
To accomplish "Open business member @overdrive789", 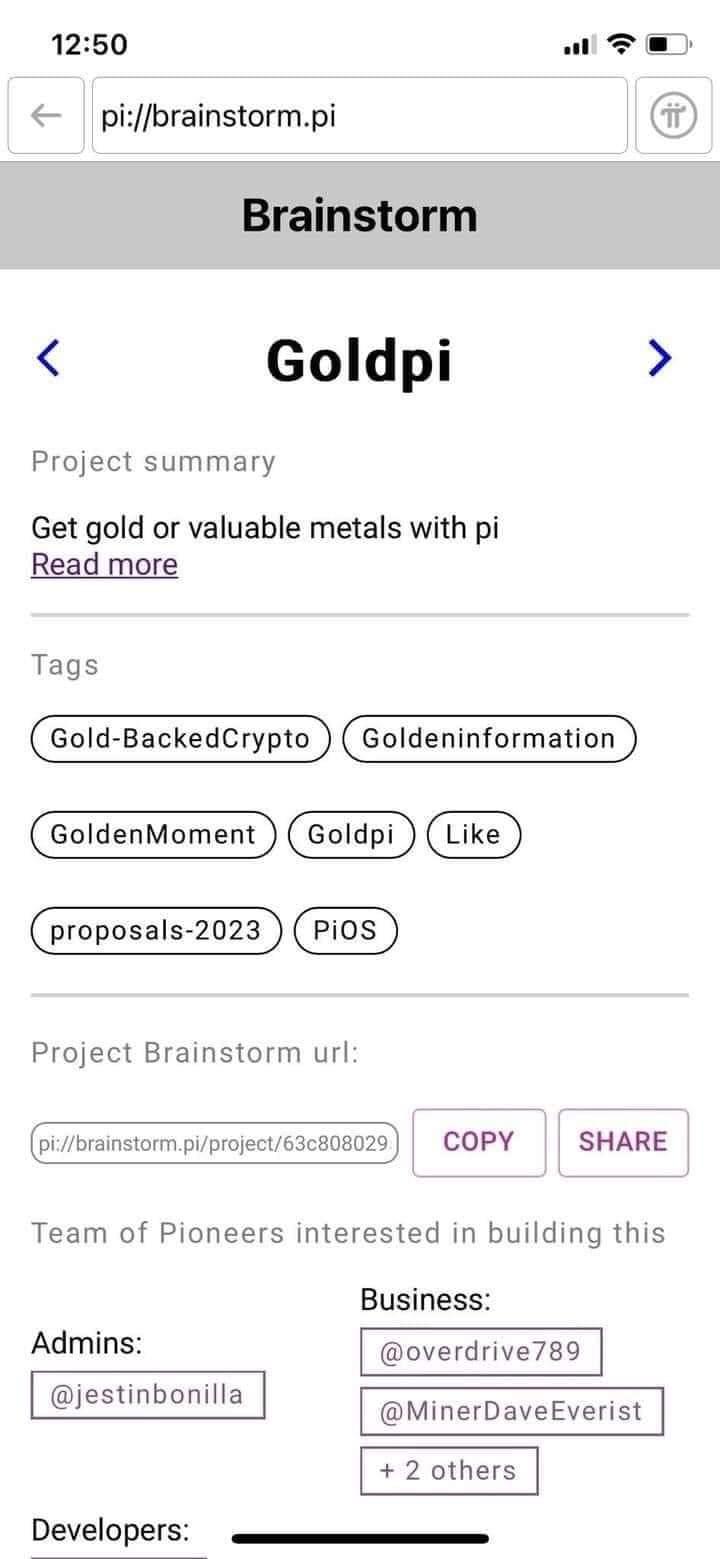I will [480, 1352].
